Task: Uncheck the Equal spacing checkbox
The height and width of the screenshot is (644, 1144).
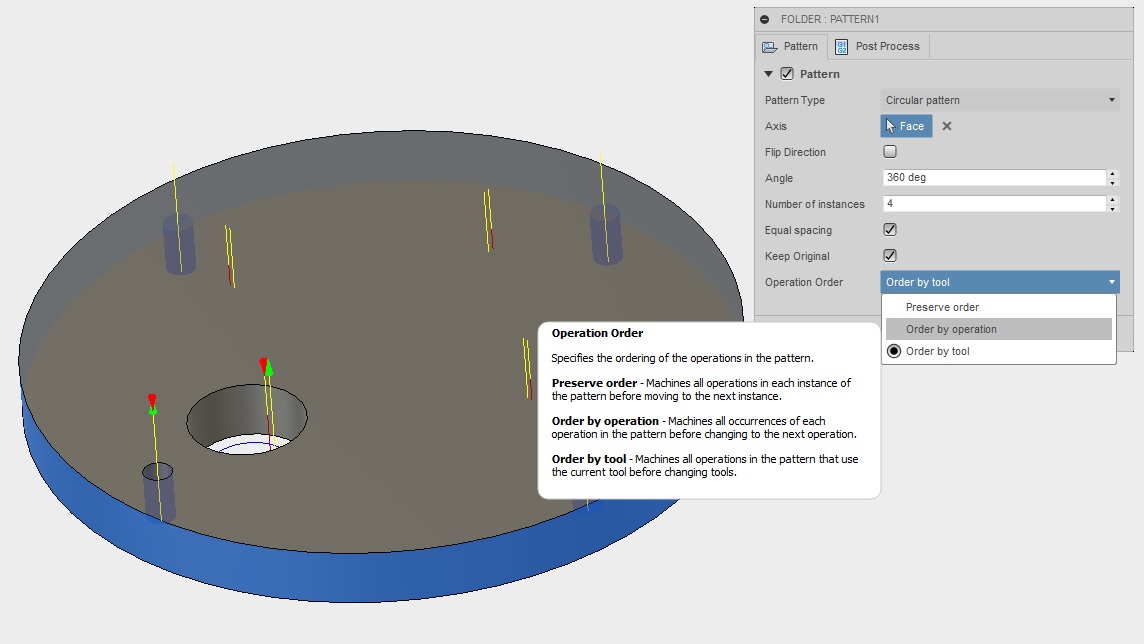Action: [x=889, y=229]
